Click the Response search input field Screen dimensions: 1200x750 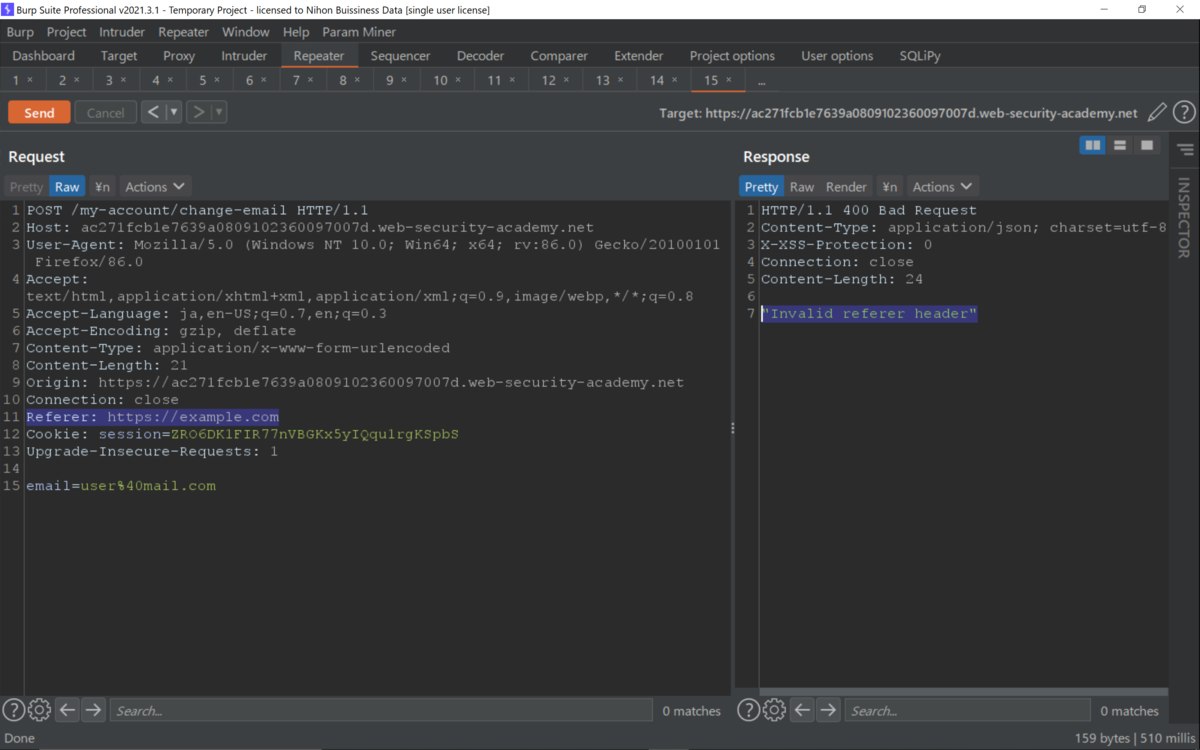point(967,710)
